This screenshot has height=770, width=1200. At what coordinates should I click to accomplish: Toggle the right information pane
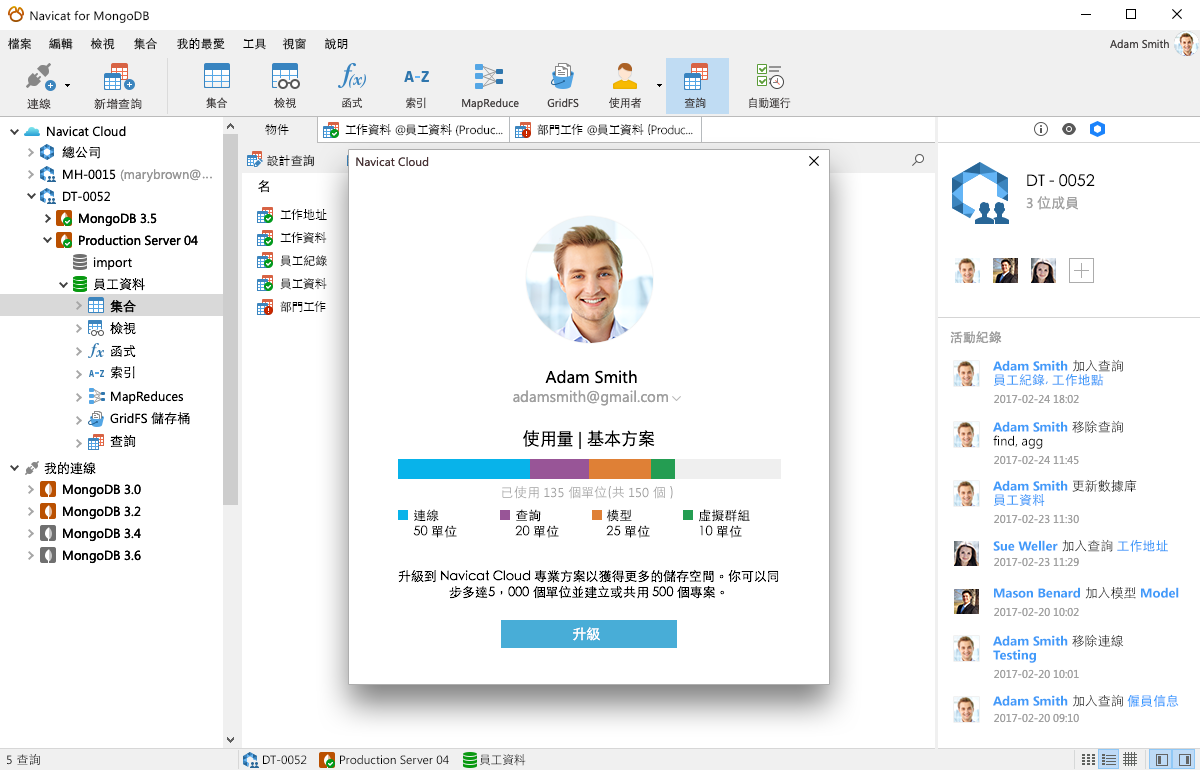click(x=1184, y=760)
